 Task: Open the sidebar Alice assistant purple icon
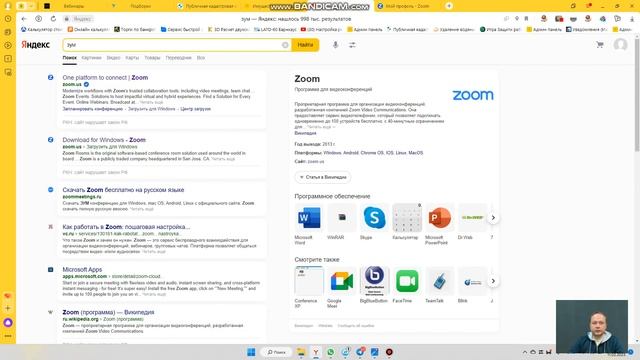coord(8,322)
